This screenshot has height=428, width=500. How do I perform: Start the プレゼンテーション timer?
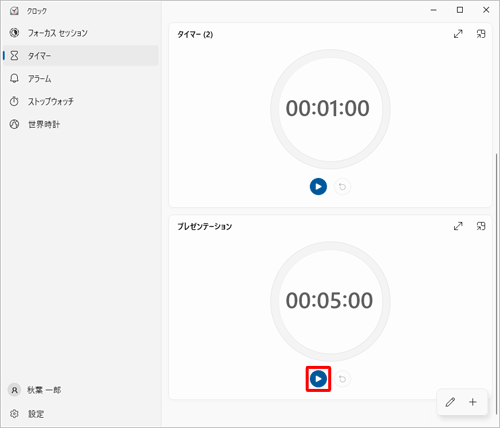click(318, 379)
